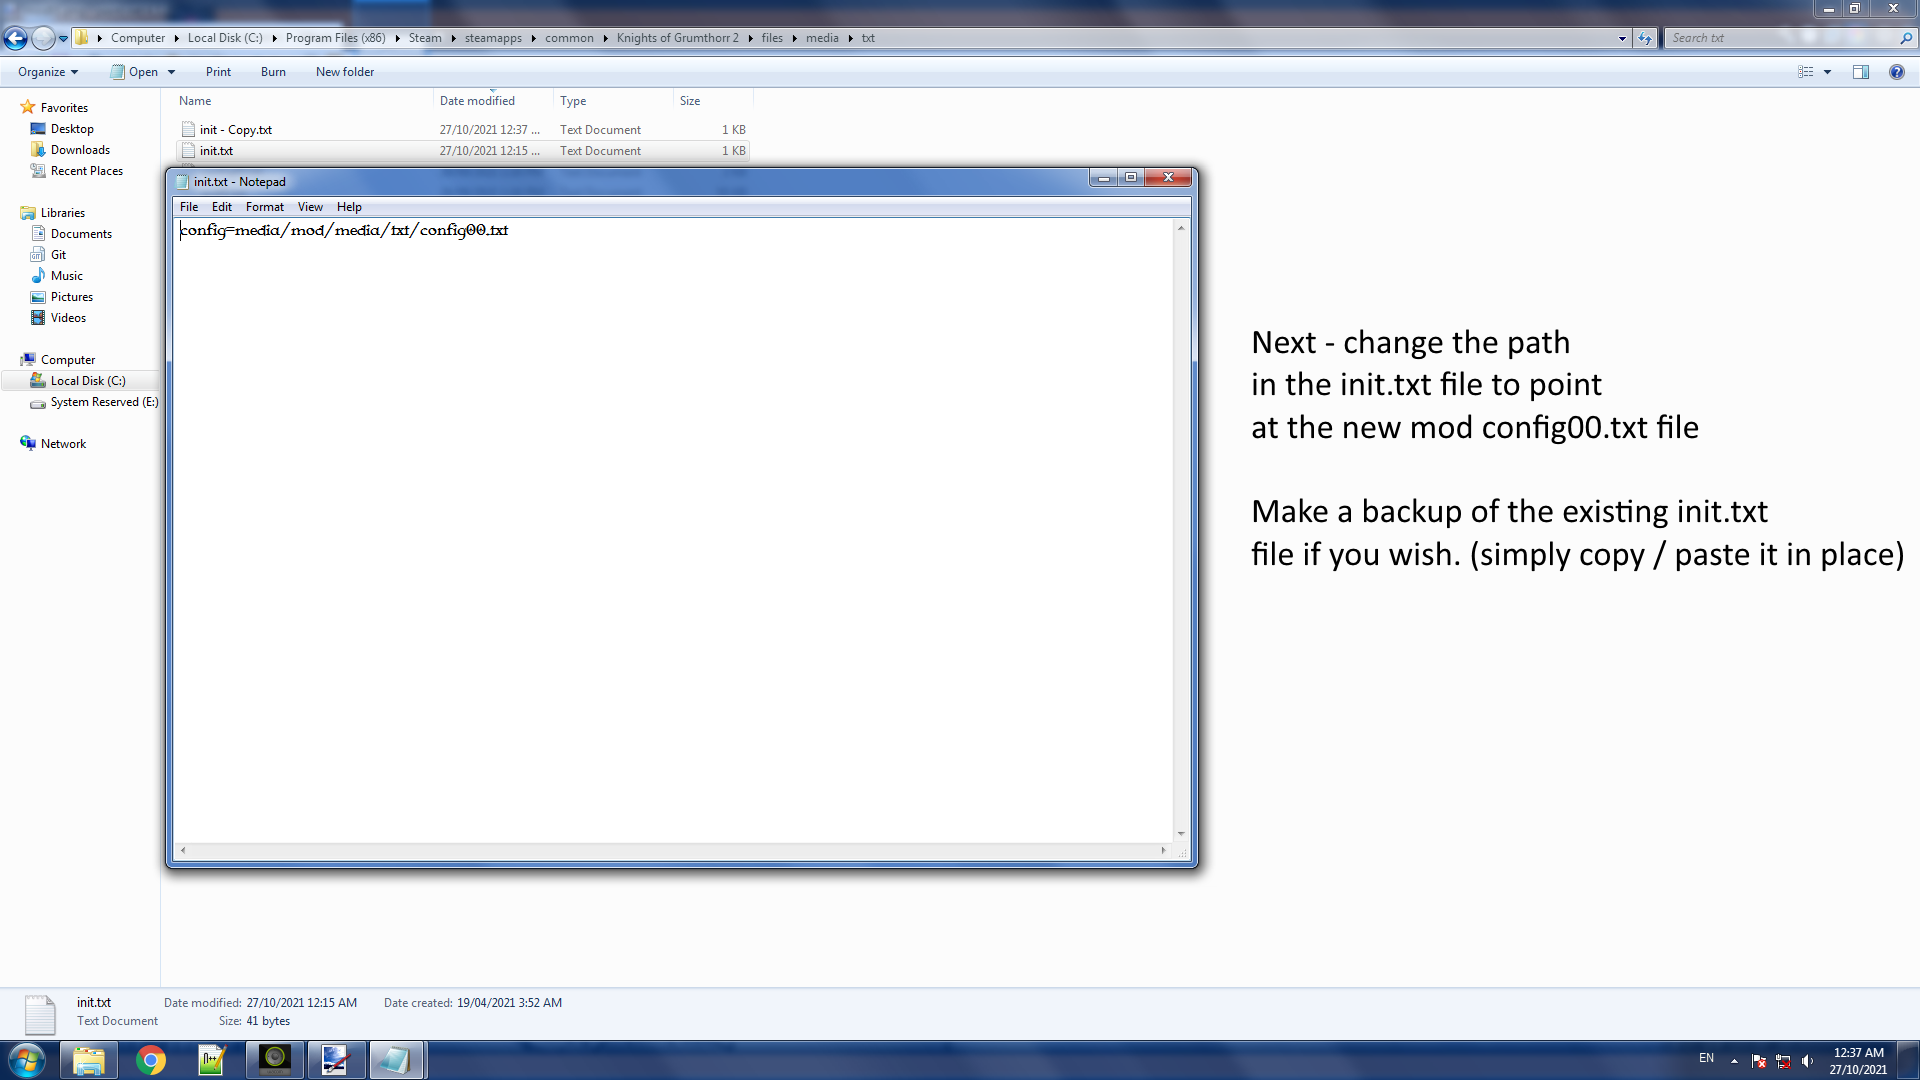This screenshot has width=1920, height=1080.
Task: Click the EN language indicator
Action: coord(1706,1058)
